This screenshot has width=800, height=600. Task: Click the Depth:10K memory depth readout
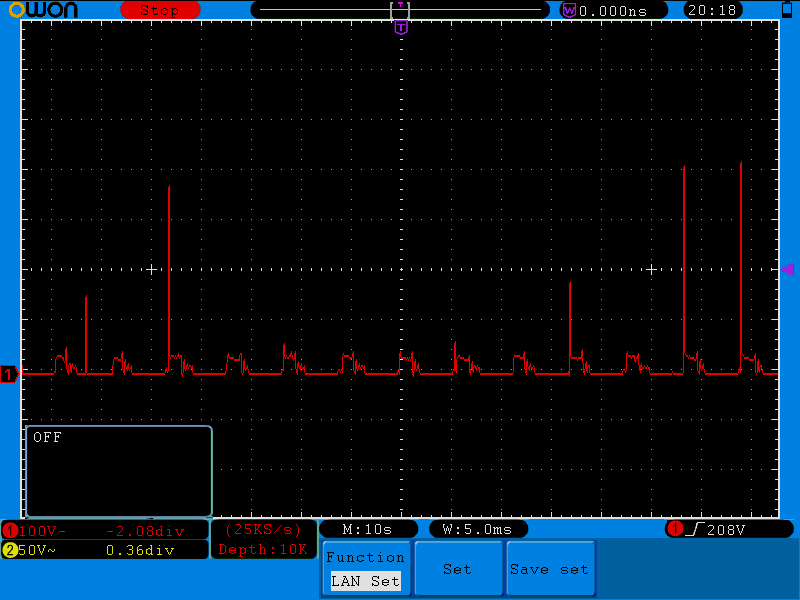pos(263,549)
